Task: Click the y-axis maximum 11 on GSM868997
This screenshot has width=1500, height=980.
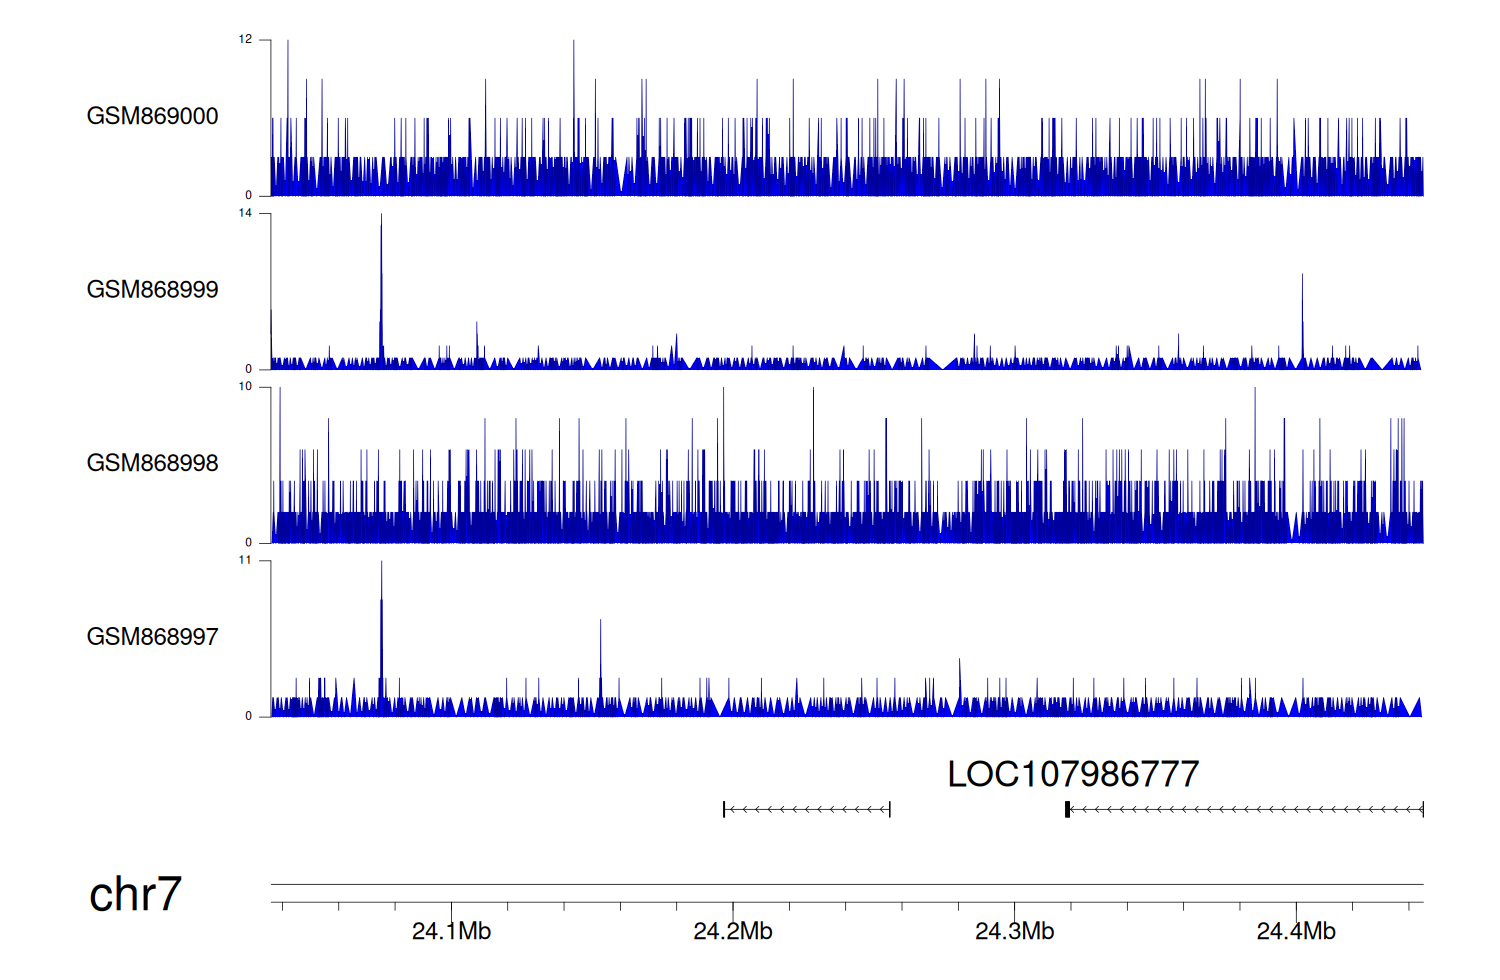Action: tap(245, 560)
